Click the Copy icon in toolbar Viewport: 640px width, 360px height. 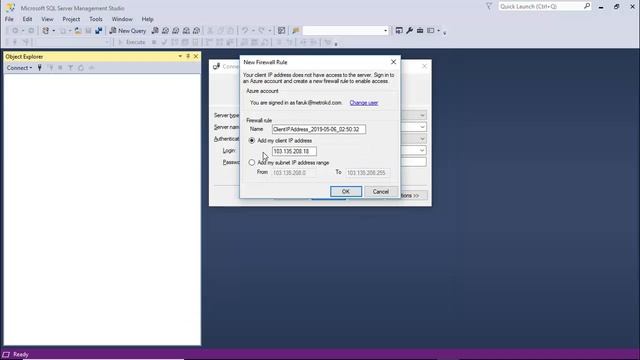[x=220, y=31]
